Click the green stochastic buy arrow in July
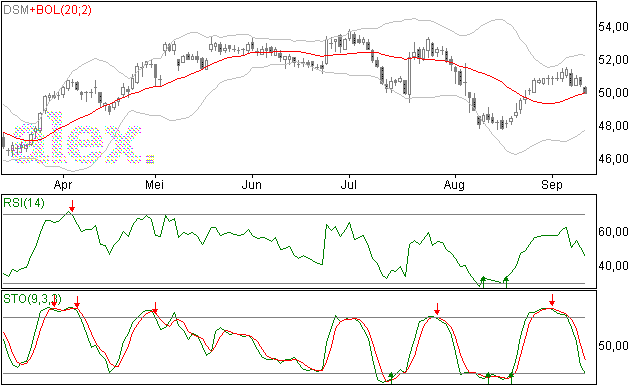This screenshot has height=387, width=644. 391,378
